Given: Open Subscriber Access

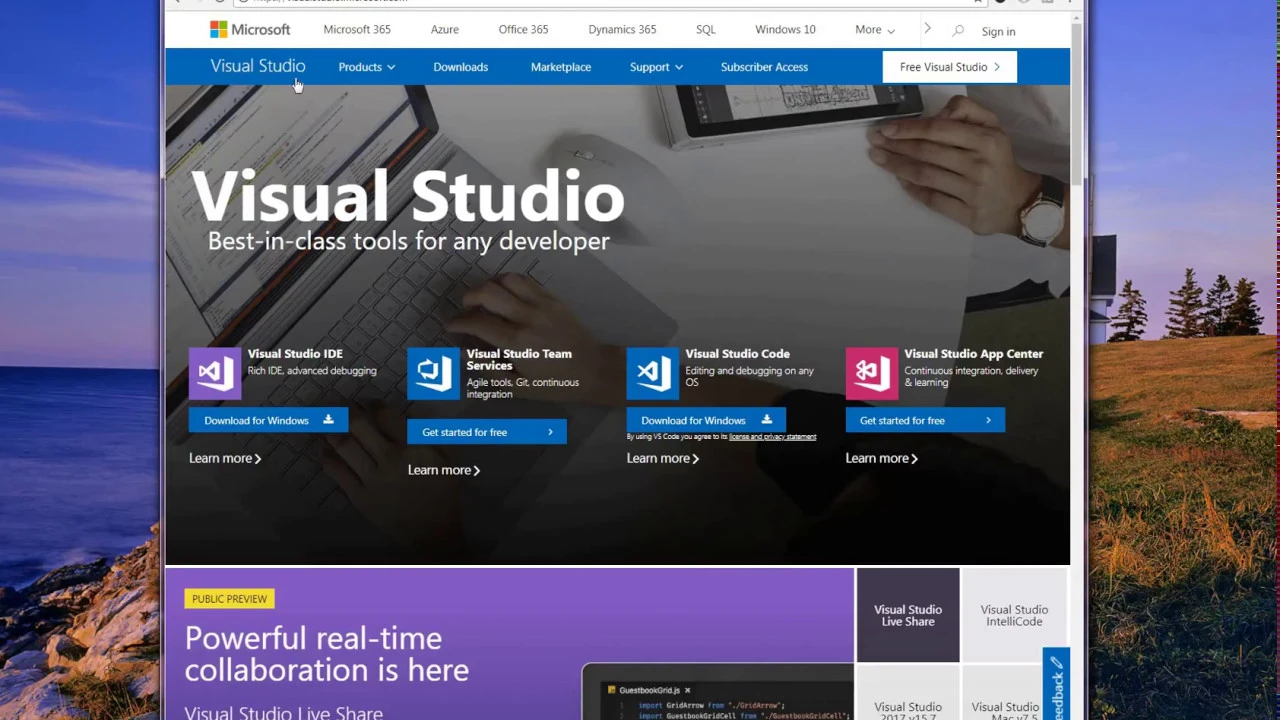Looking at the screenshot, I should (x=764, y=67).
